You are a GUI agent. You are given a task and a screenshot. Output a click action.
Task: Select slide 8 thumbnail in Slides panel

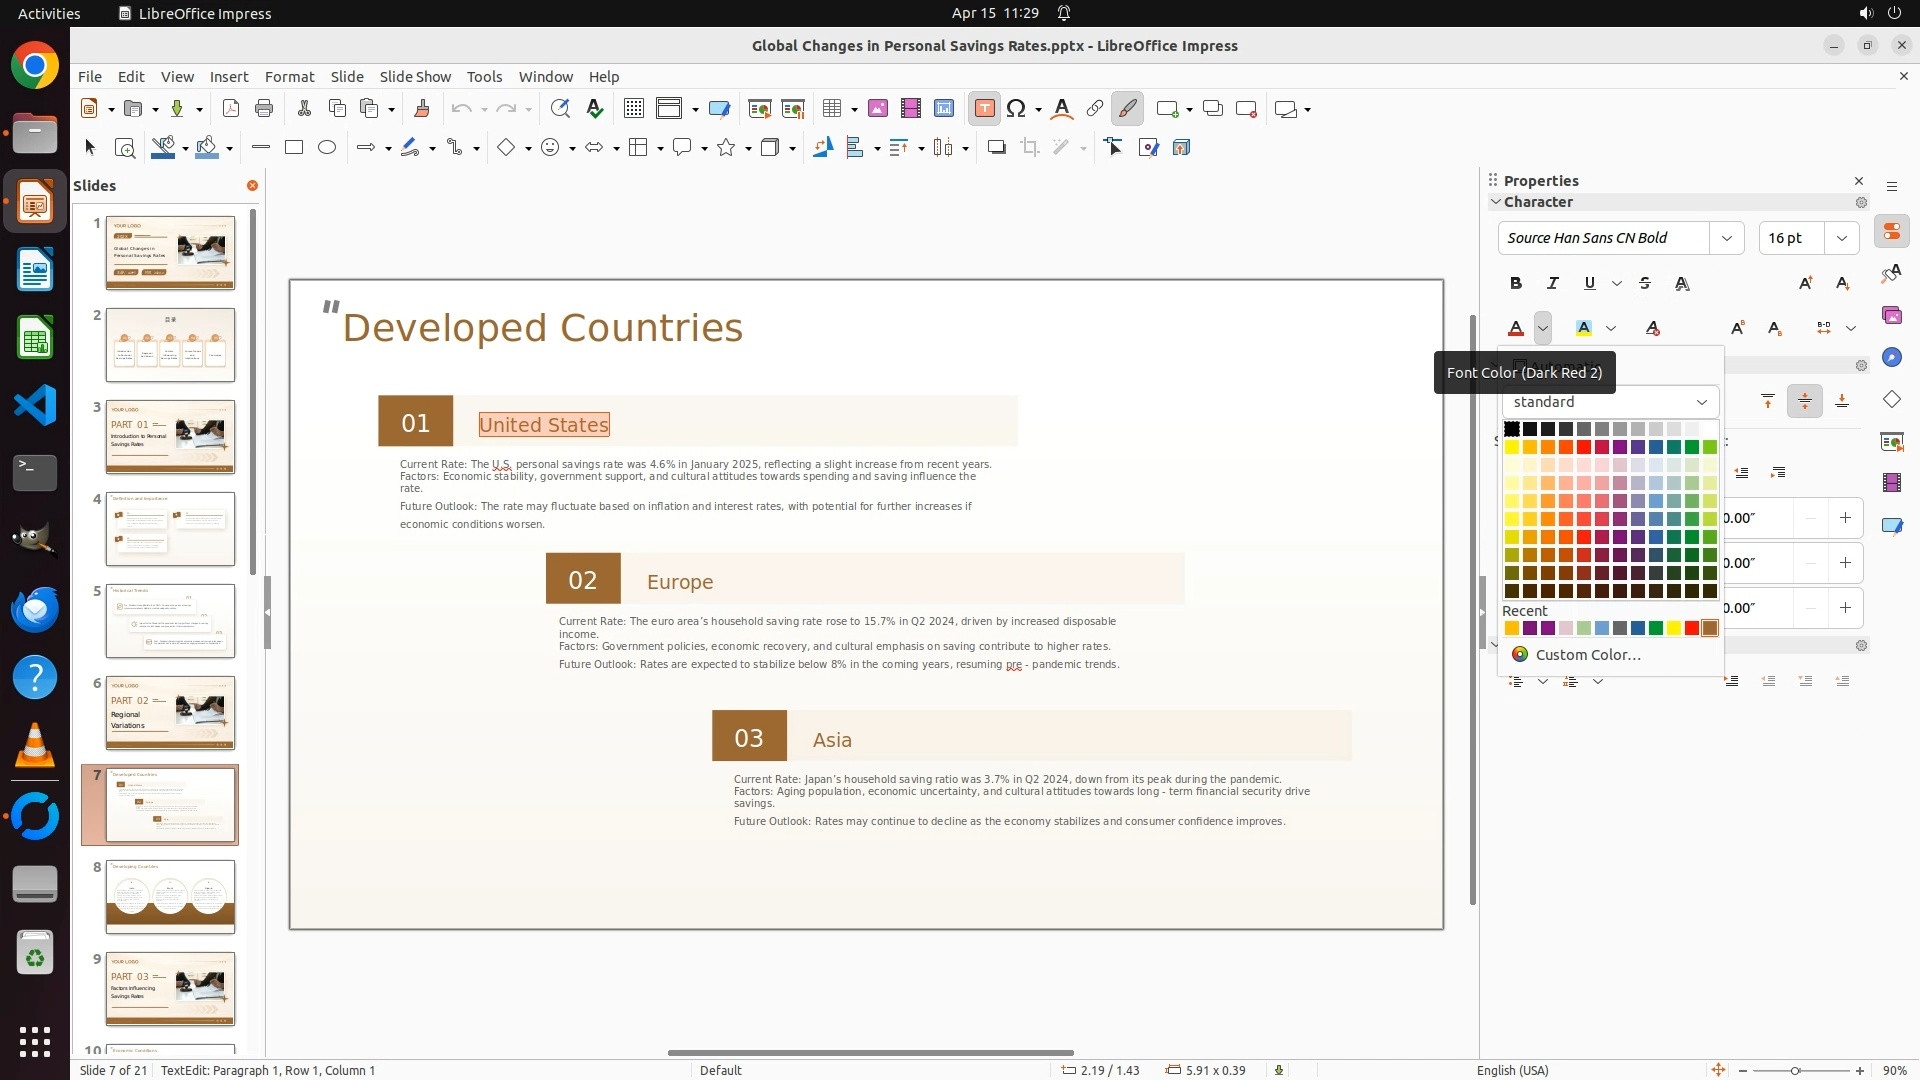[x=170, y=897]
